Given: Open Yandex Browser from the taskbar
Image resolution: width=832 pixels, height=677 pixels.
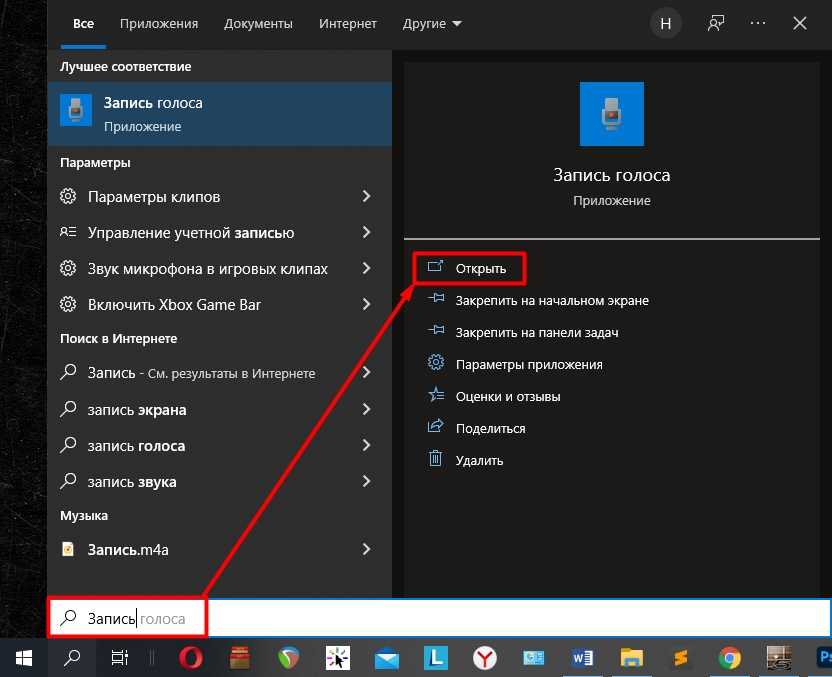Looking at the screenshot, I should tap(484, 657).
